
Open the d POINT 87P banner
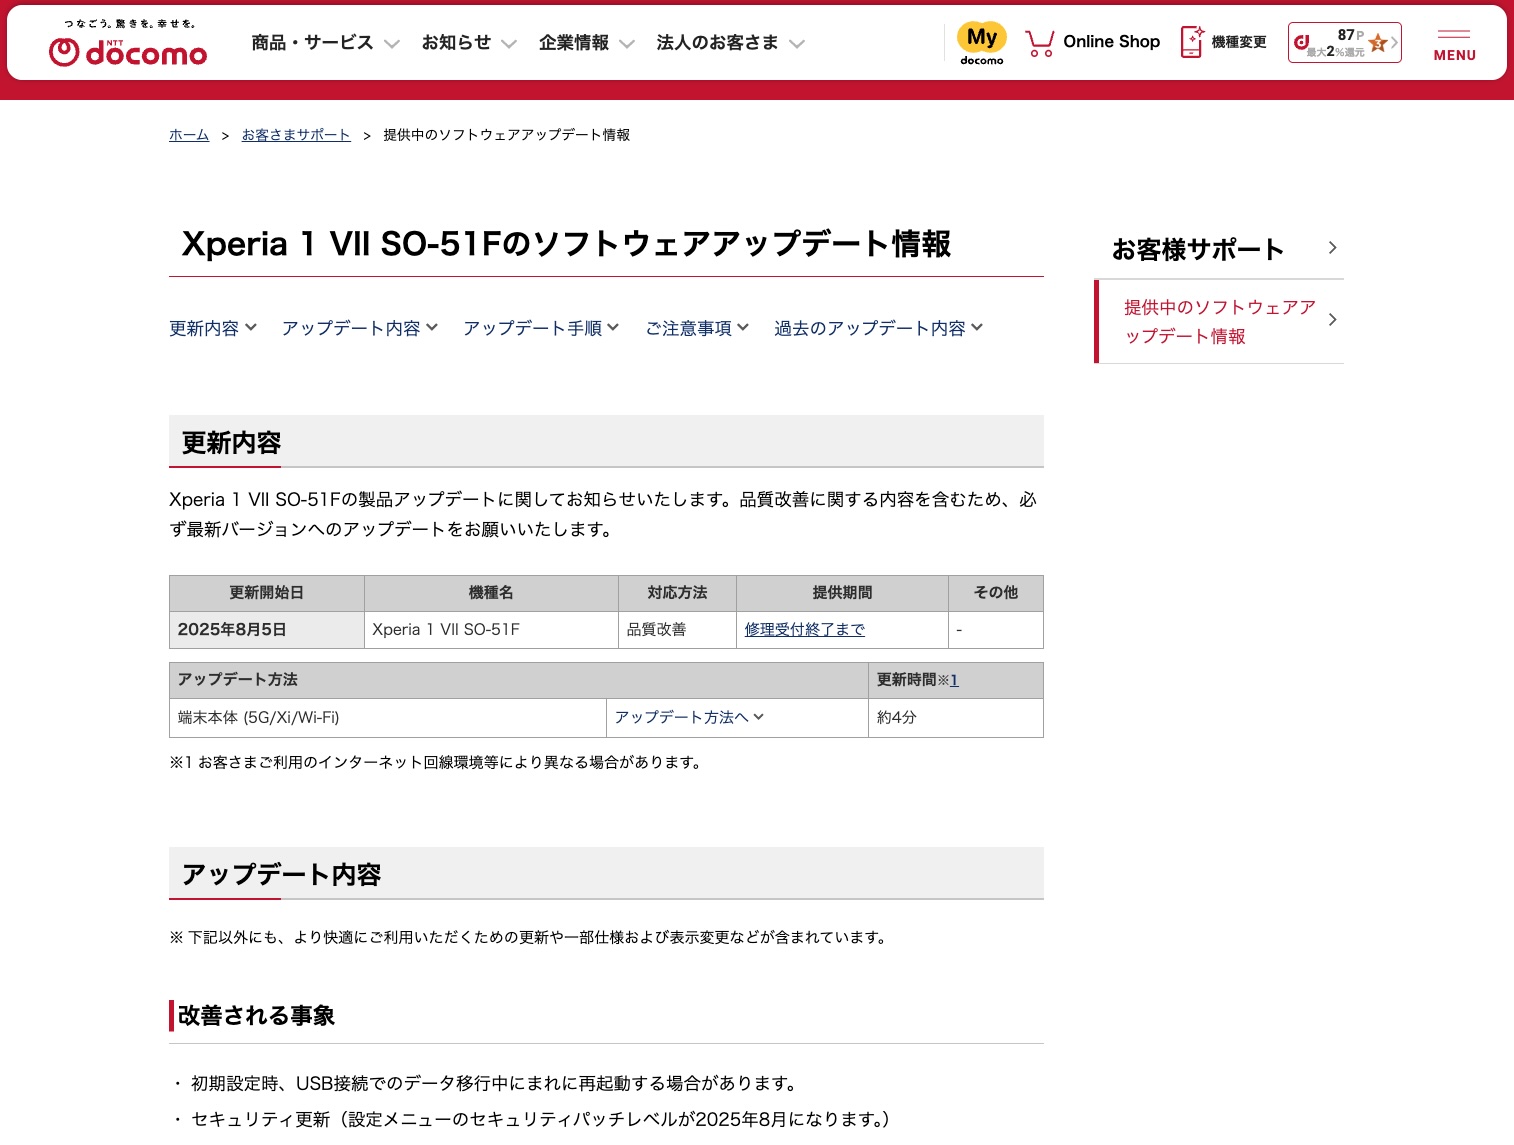pos(1344,43)
